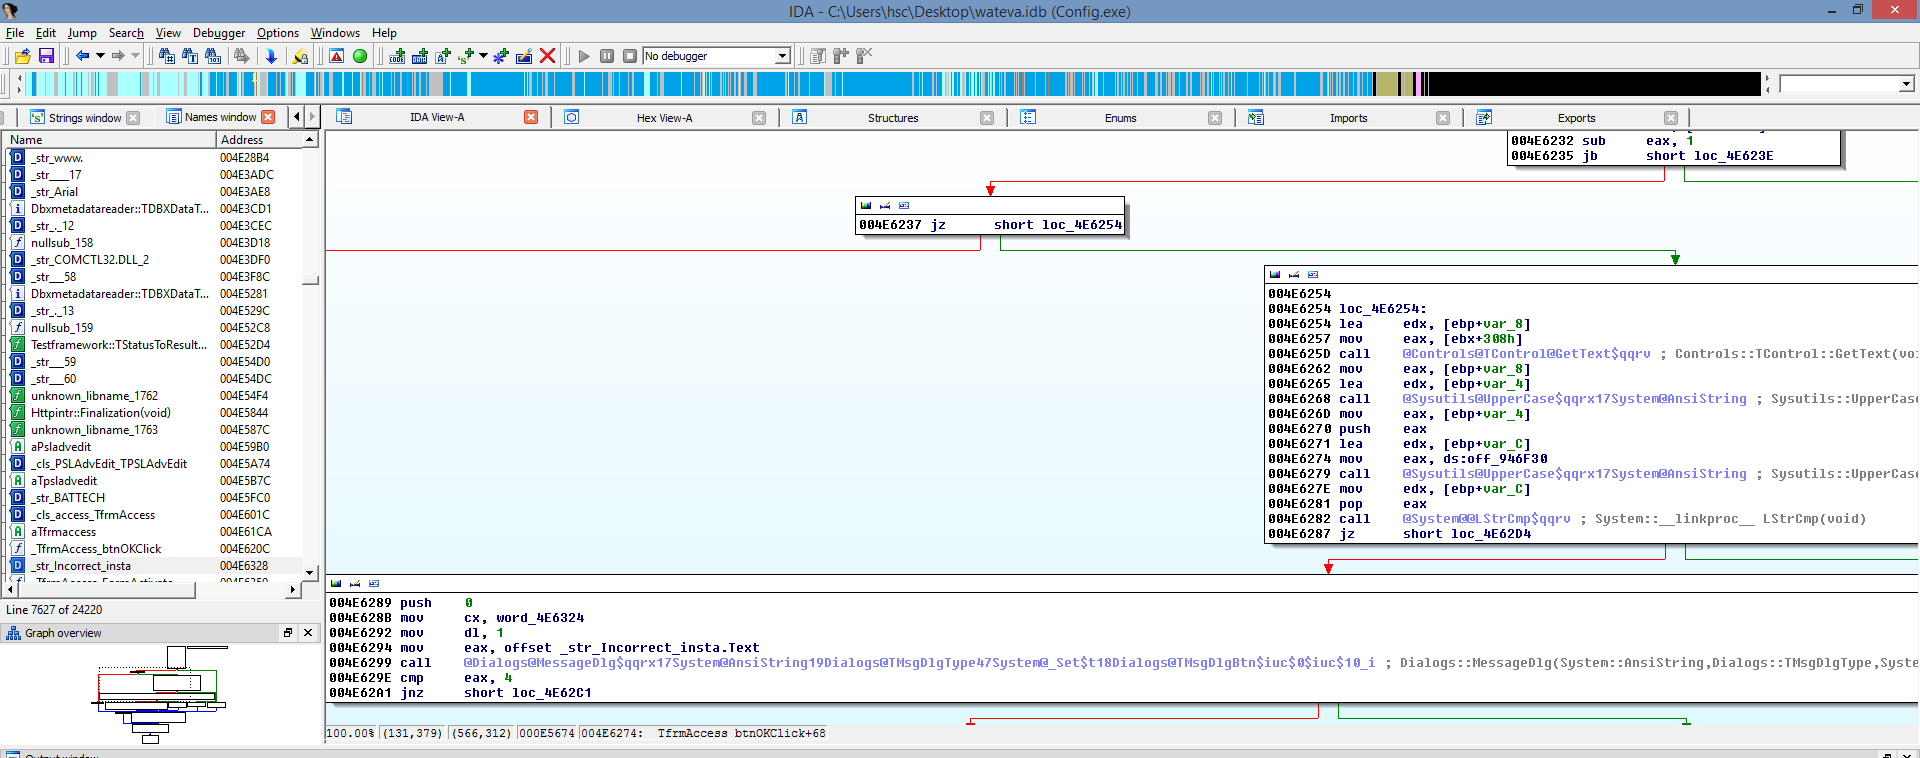Click the blue asterisk array icon

tap(501, 56)
